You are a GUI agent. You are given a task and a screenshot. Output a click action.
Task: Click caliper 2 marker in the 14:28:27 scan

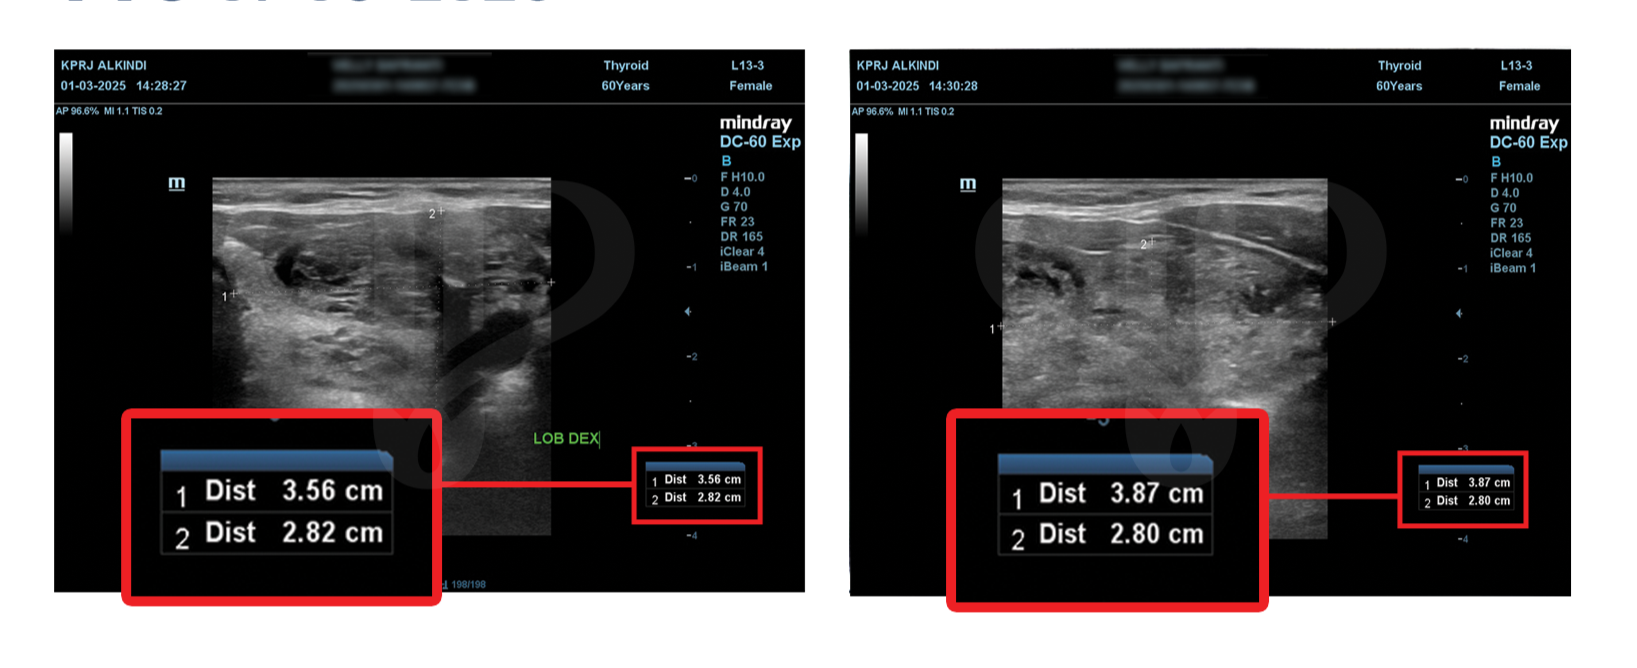point(437,213)
